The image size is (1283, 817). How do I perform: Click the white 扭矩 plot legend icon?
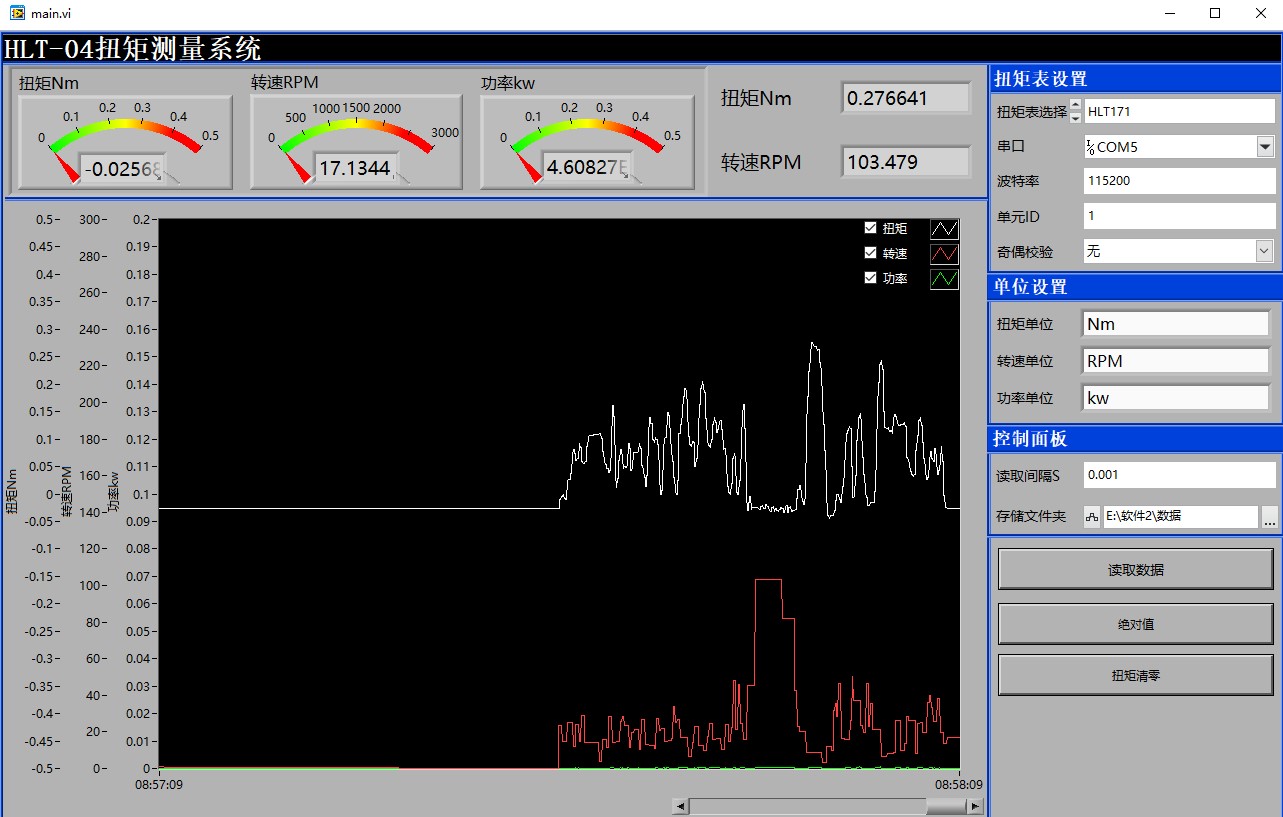coord(944,229)
